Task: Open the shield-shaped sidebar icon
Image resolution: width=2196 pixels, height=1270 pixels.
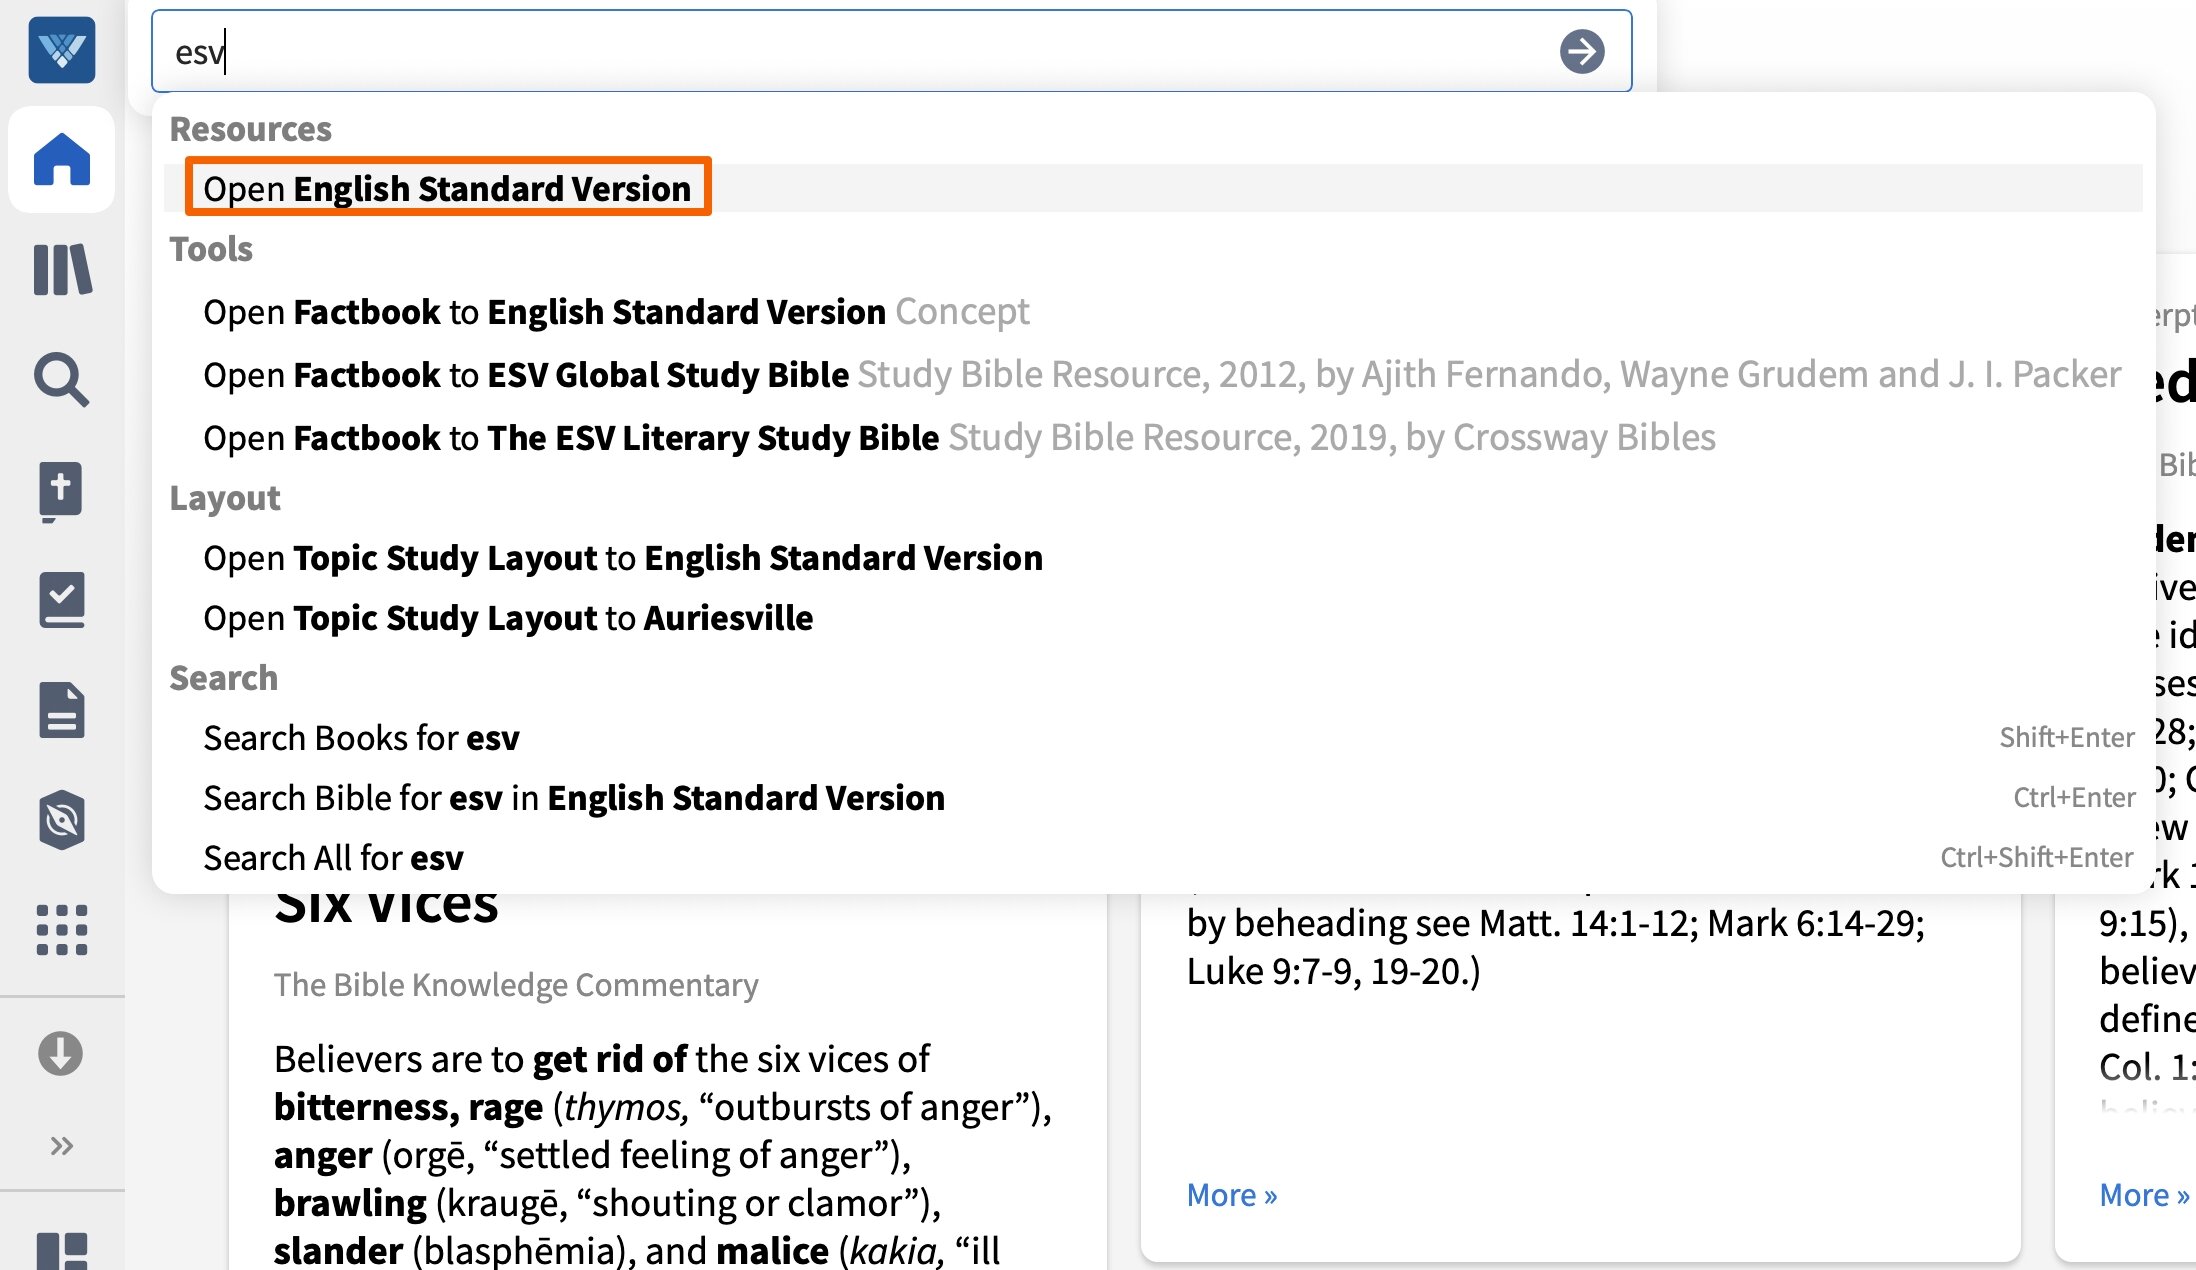Action: (62, 820)
